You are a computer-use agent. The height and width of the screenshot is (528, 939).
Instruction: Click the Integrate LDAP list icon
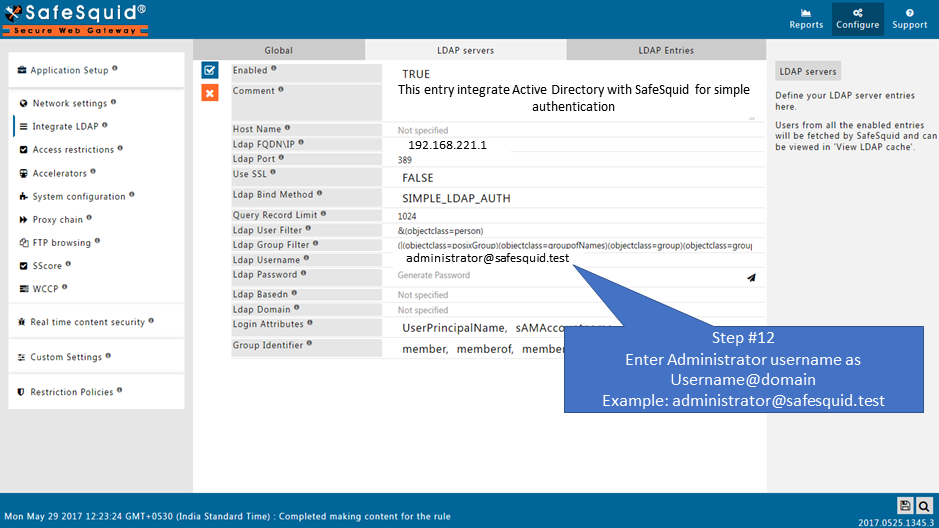23,126
